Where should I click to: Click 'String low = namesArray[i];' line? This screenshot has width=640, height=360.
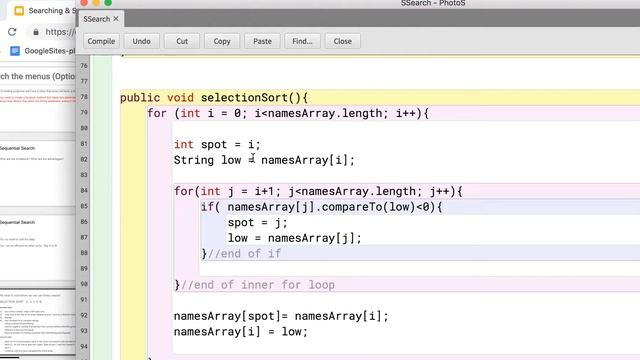click(x=264, y=160)
